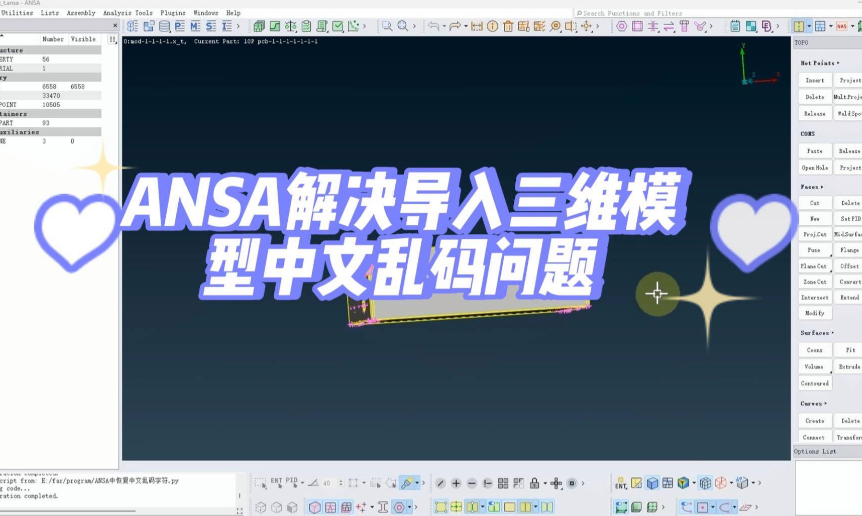This screenshot has height=516, width=862.
Task: Click the padlock Lock icon
Action: point(534,483)
